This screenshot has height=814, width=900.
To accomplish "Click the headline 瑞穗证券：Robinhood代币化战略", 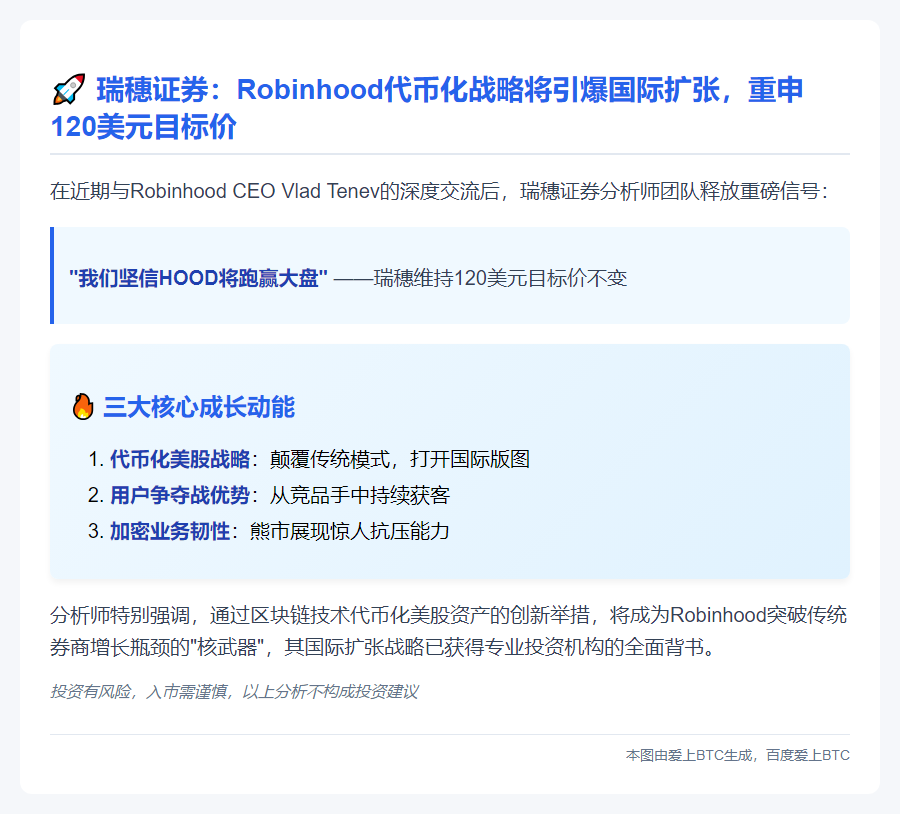I will click(426, 108).
